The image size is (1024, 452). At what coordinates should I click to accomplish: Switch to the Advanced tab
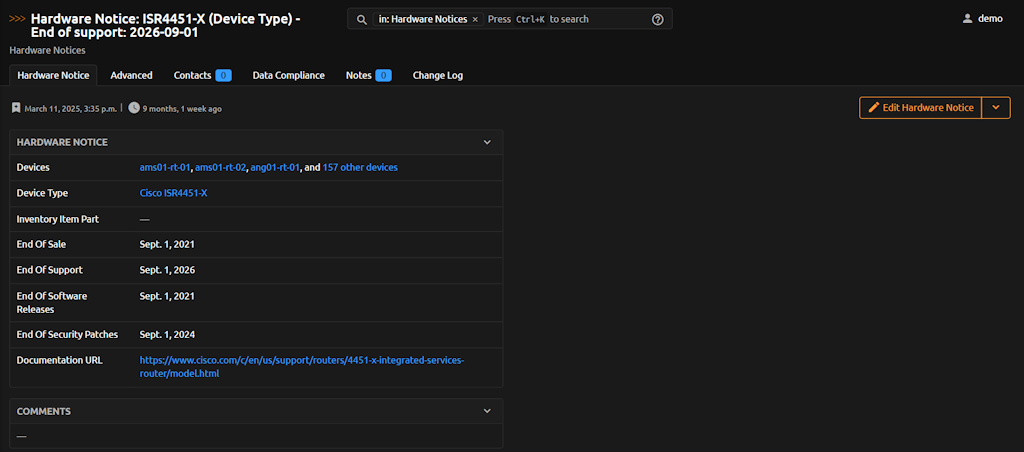[x=131, y=75]
